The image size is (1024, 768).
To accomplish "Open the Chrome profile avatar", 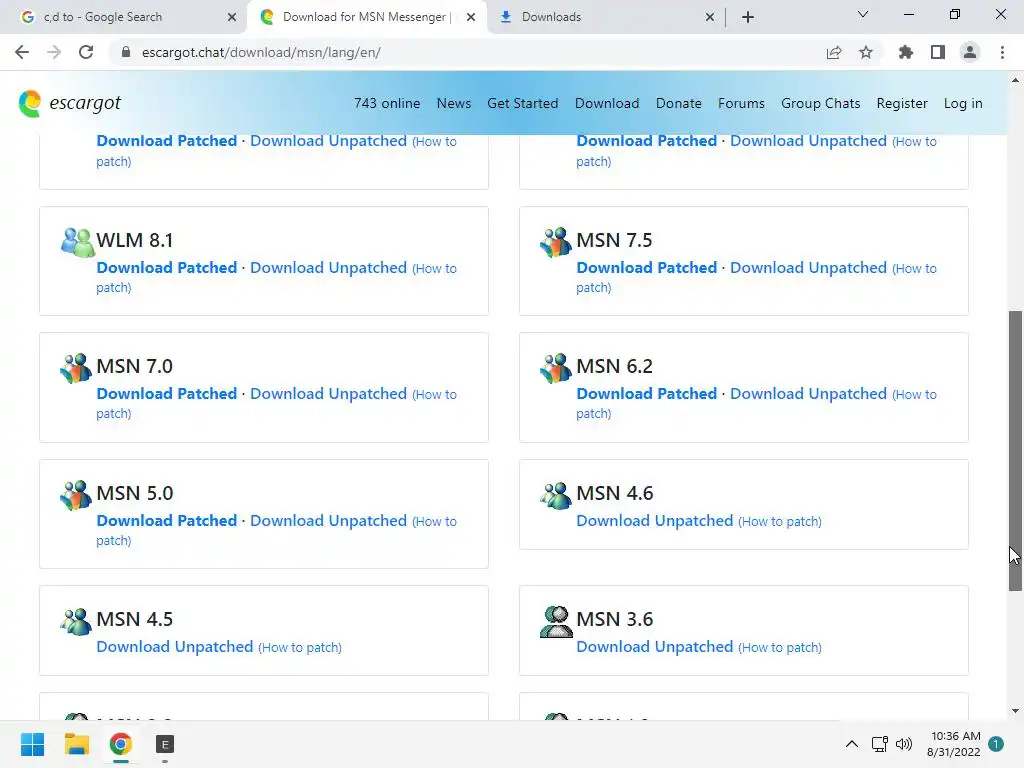I will point(970,52).
